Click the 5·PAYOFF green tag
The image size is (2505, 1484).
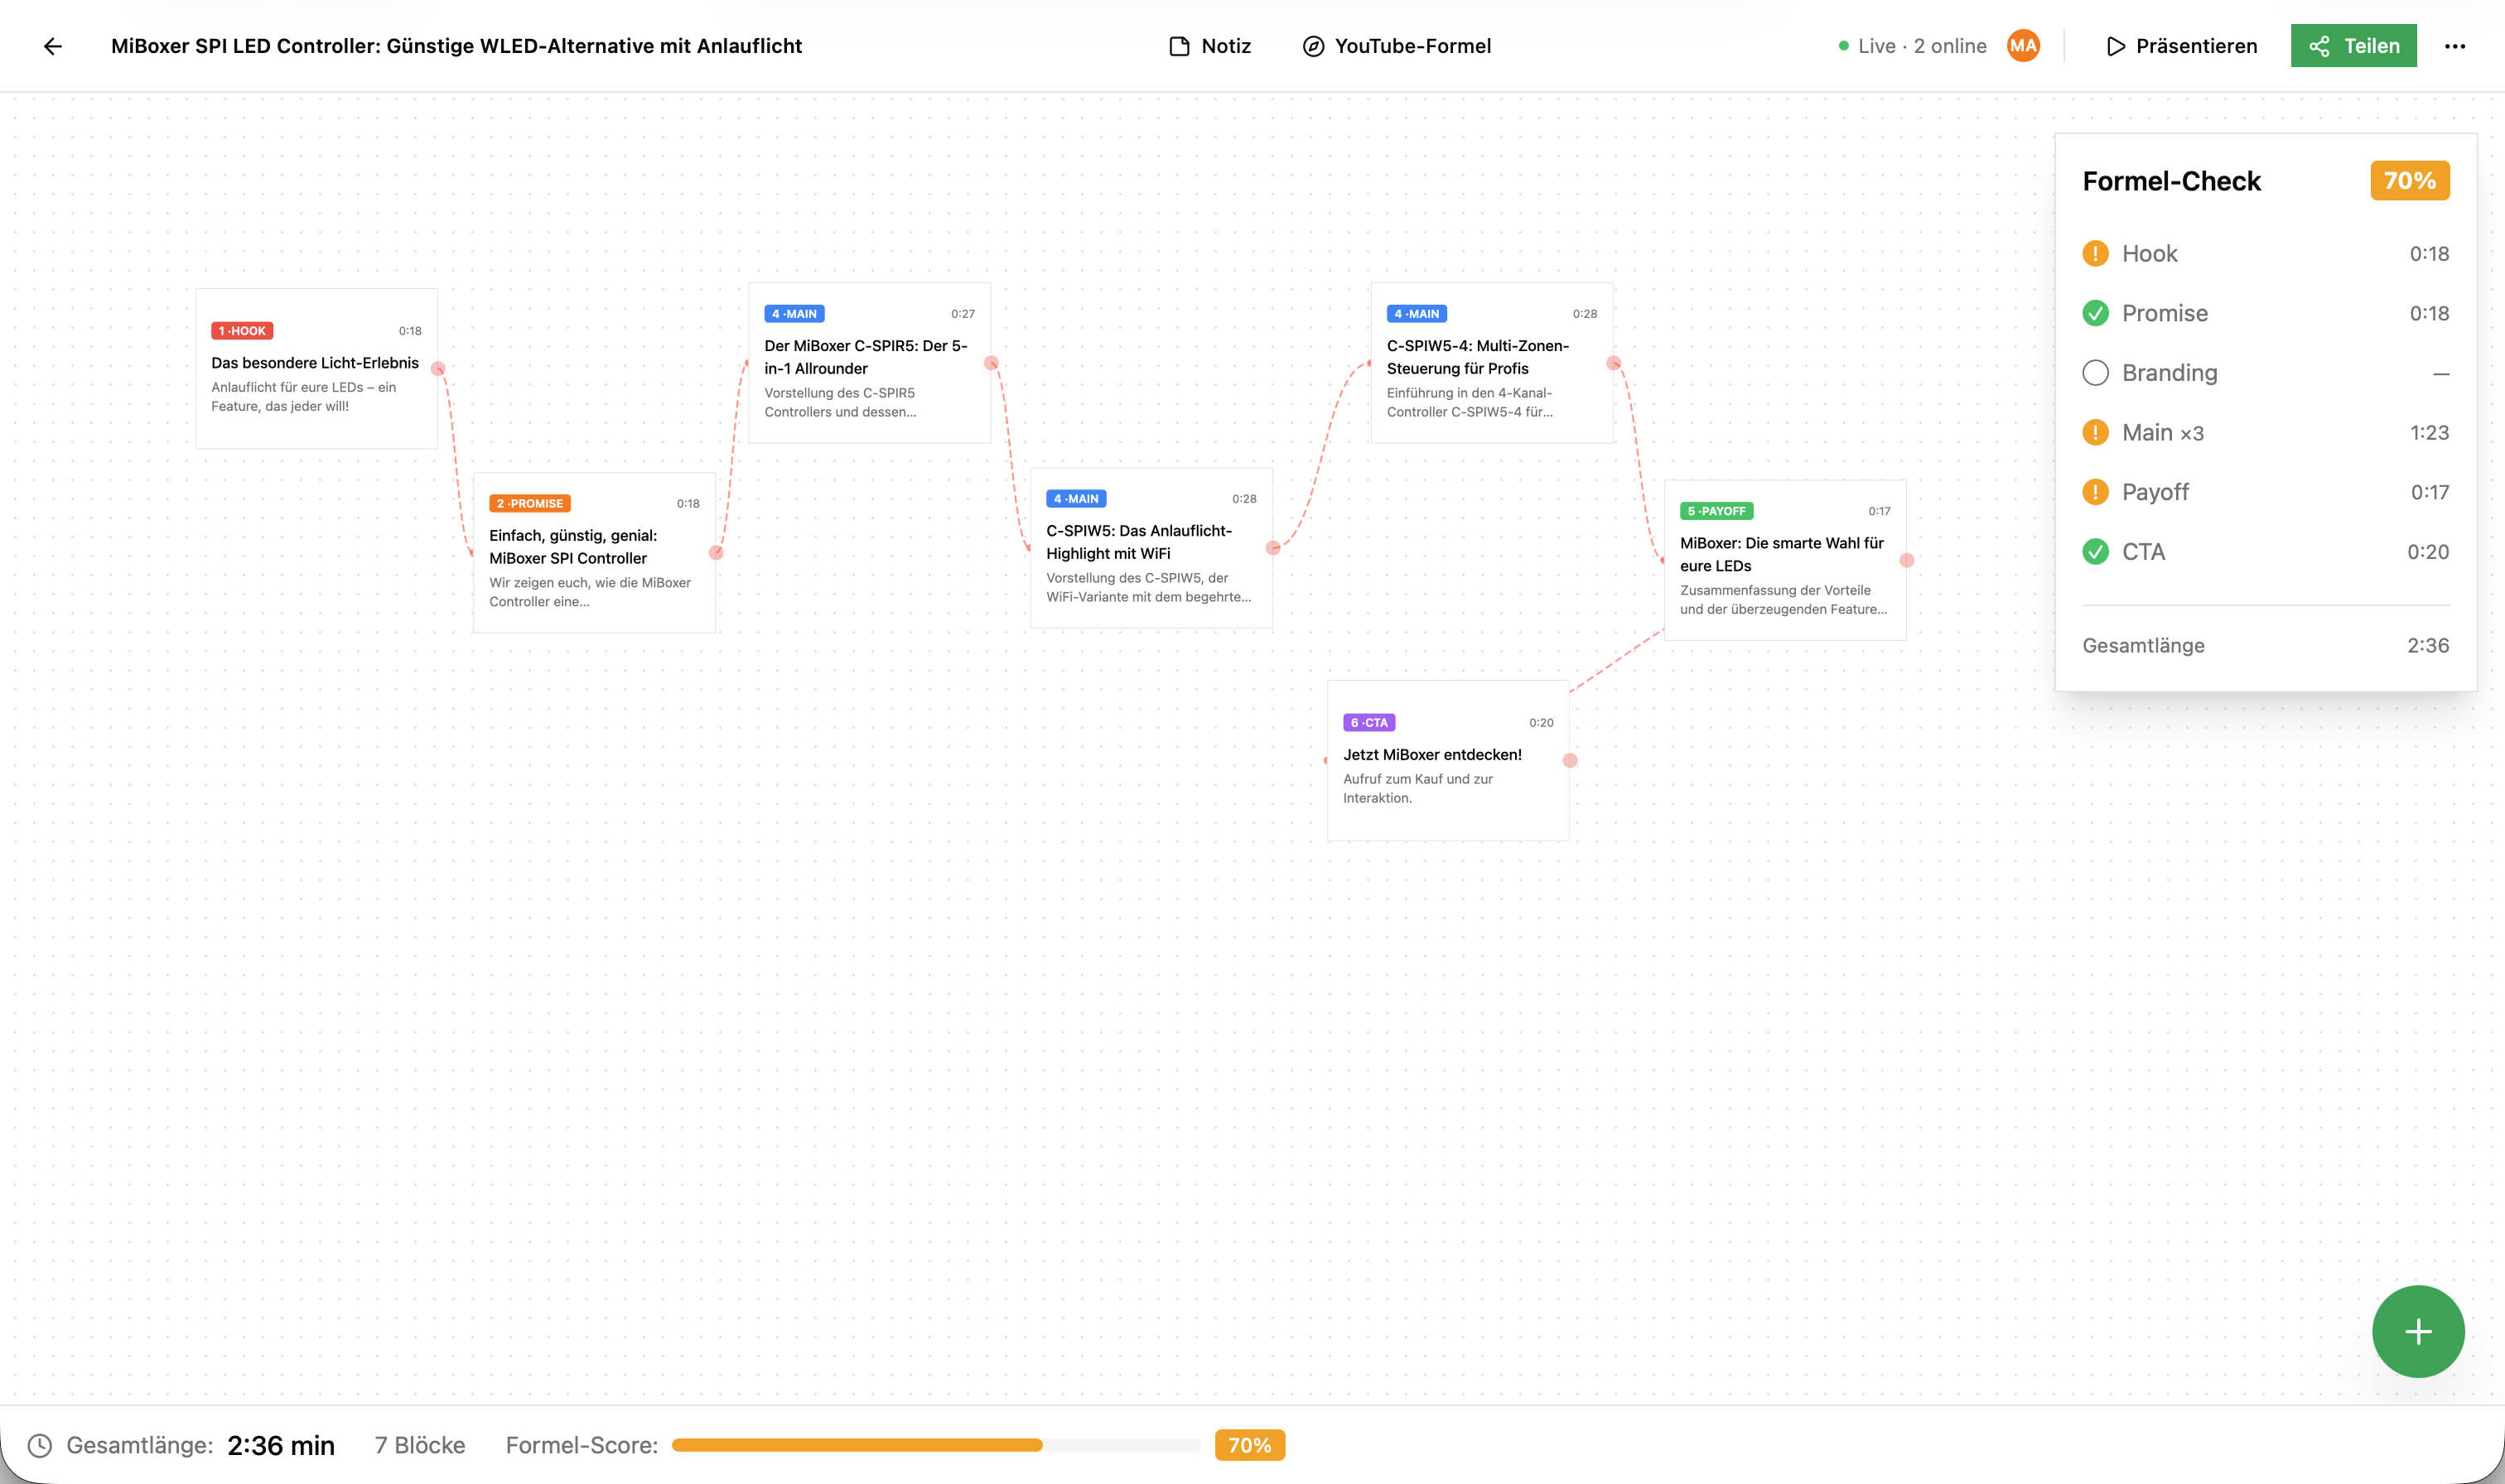pyautogui.click(x=1716, y=511)
